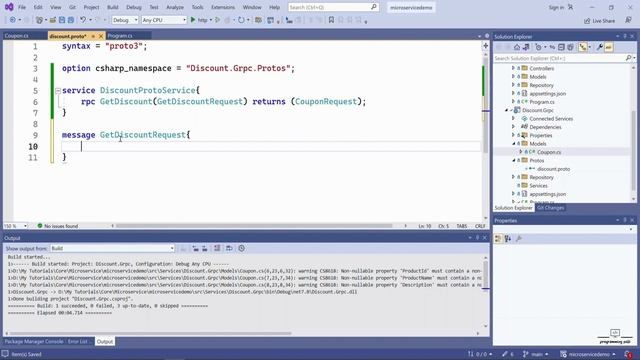Click Collapse All icon in Solution Explorer toolbar
Image resolution: width=640 pixels, height=360 pixels.
tap(561, 47)
